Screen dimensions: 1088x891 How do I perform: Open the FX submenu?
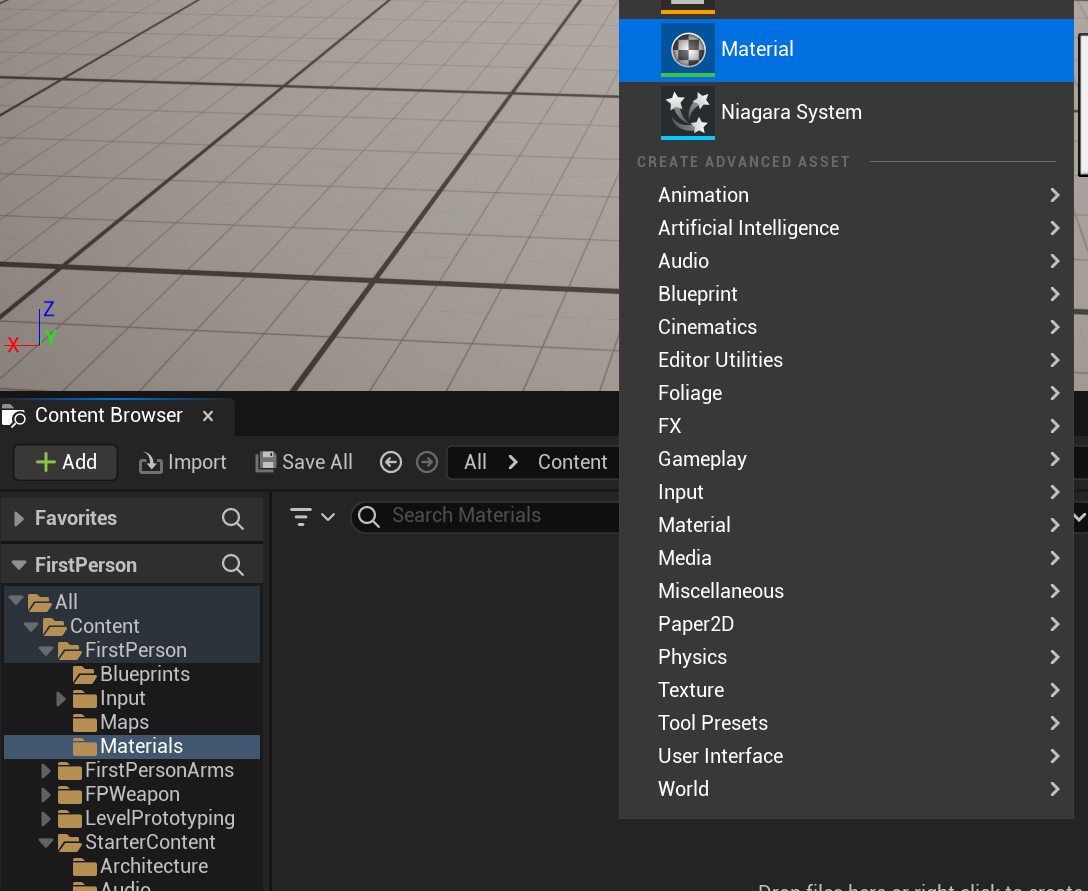coord(846,426)
